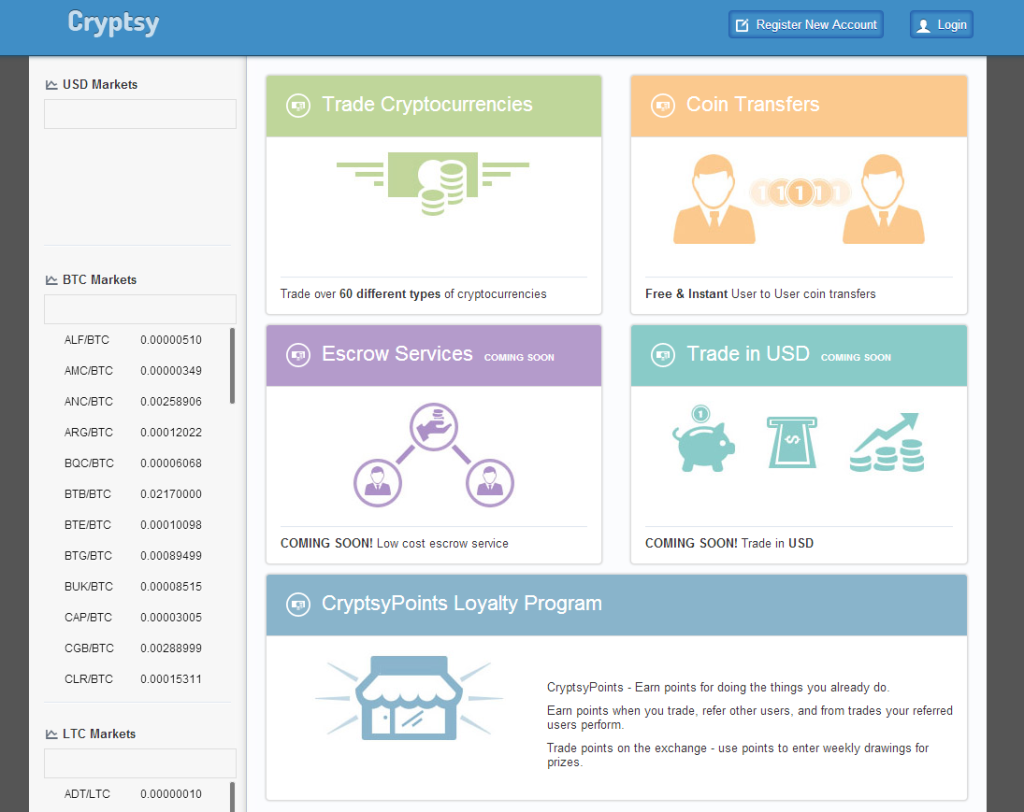Select the ARG/BTC market row
The image size is (1024, 812).
(133, 432)
